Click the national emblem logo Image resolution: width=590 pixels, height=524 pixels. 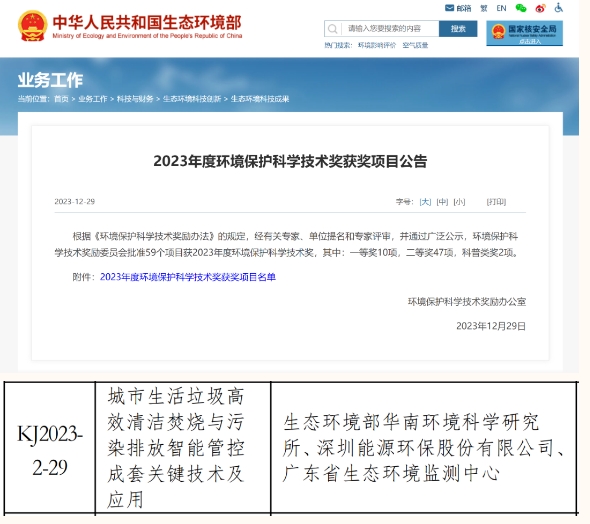coord(32,26)
